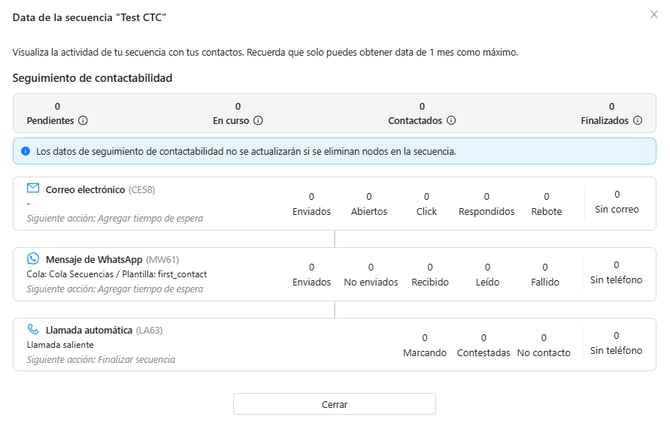Select the Mensaje de WhatsApp node title
Screen dimensions: 670x423
click(94, 260)
